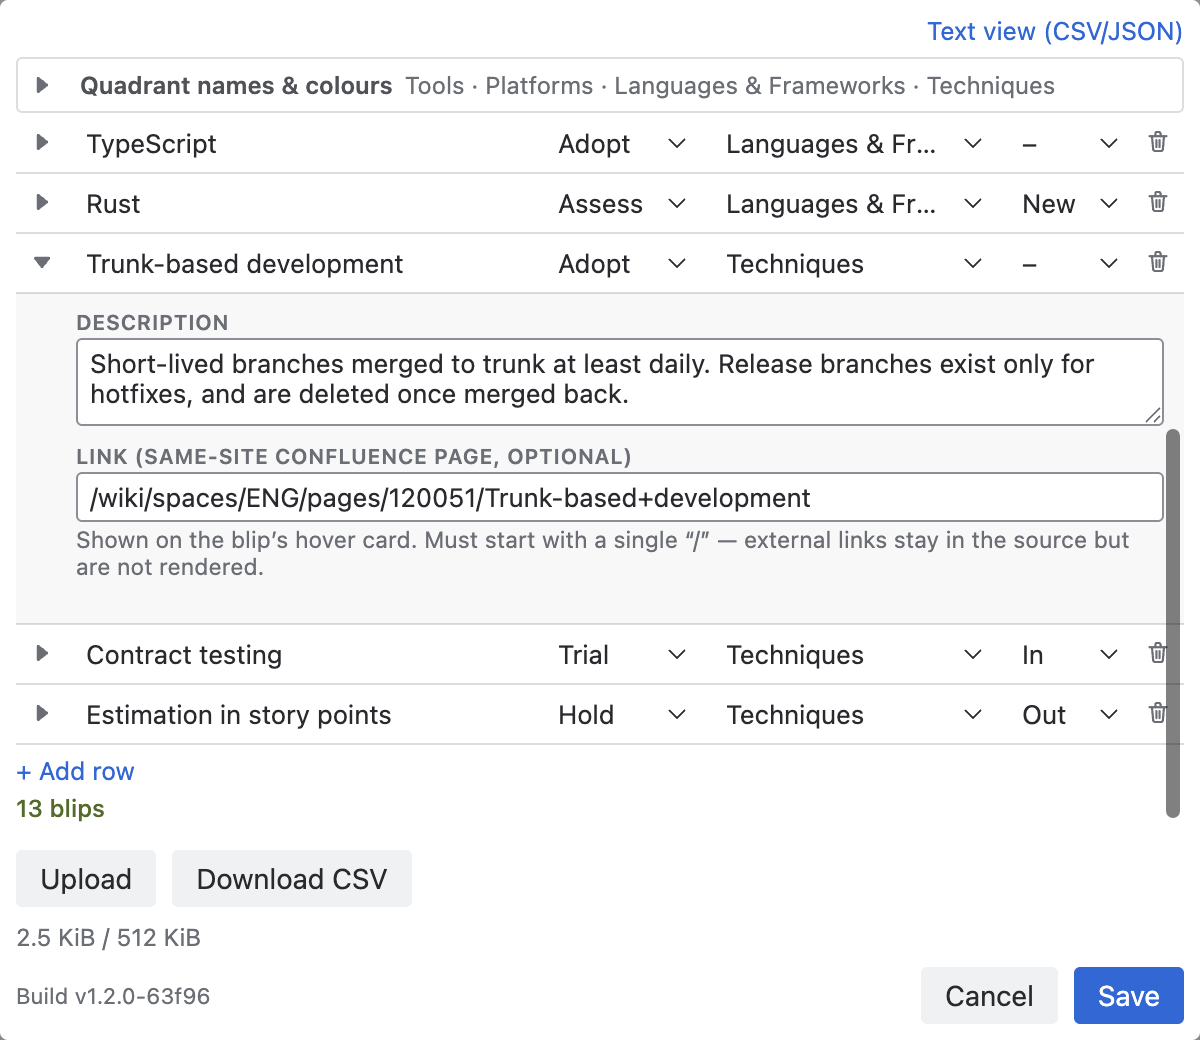Expand the Contract testing row
Image resolution: width=1200 pixels, height=1040 pixels.
(x=42, y=654)
